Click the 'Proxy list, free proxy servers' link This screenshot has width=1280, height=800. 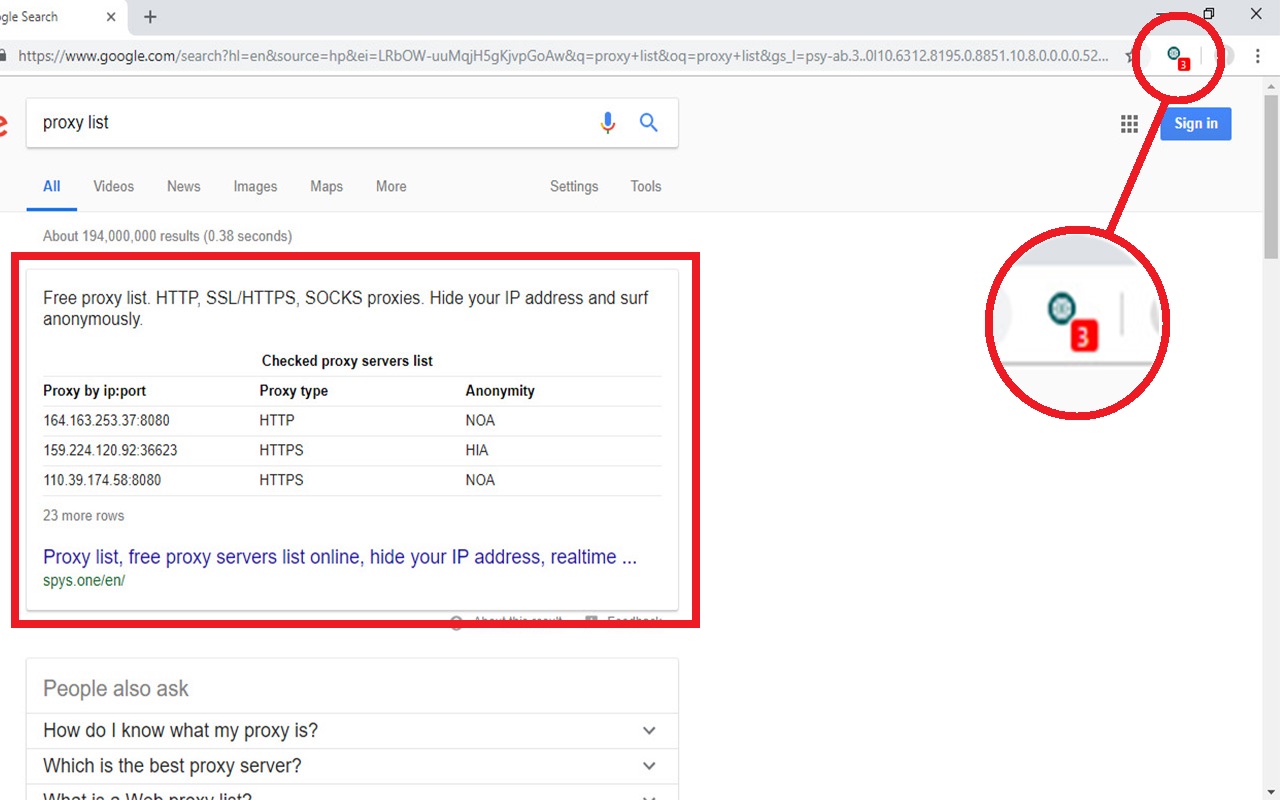point(339,557)
